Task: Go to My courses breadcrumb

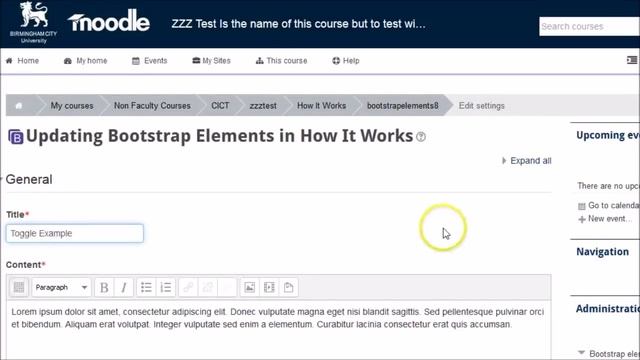Action: [x=72, y=106]
